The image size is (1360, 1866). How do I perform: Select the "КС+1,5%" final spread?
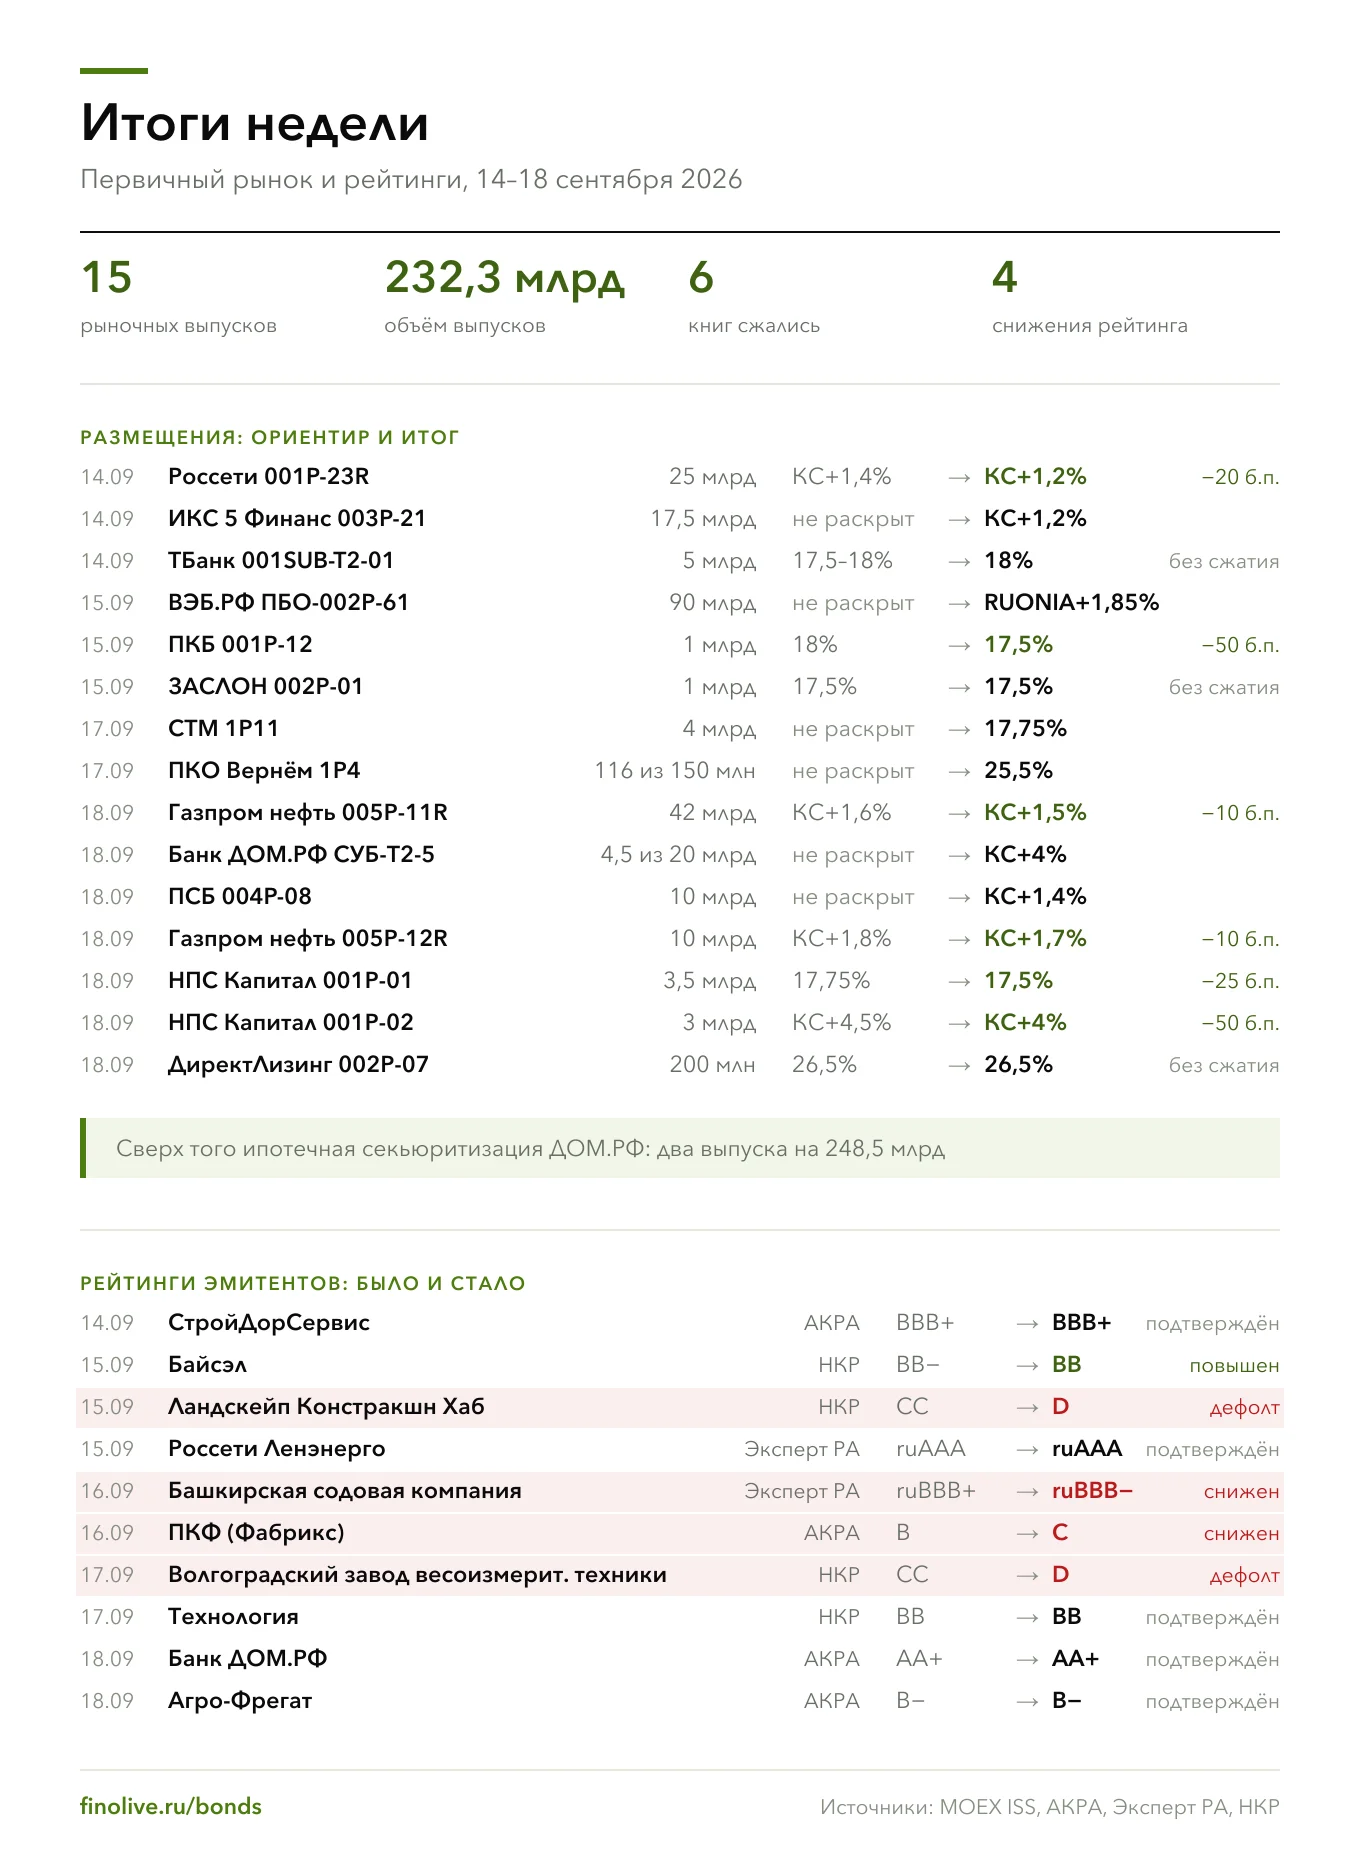tap(1035, 813)
